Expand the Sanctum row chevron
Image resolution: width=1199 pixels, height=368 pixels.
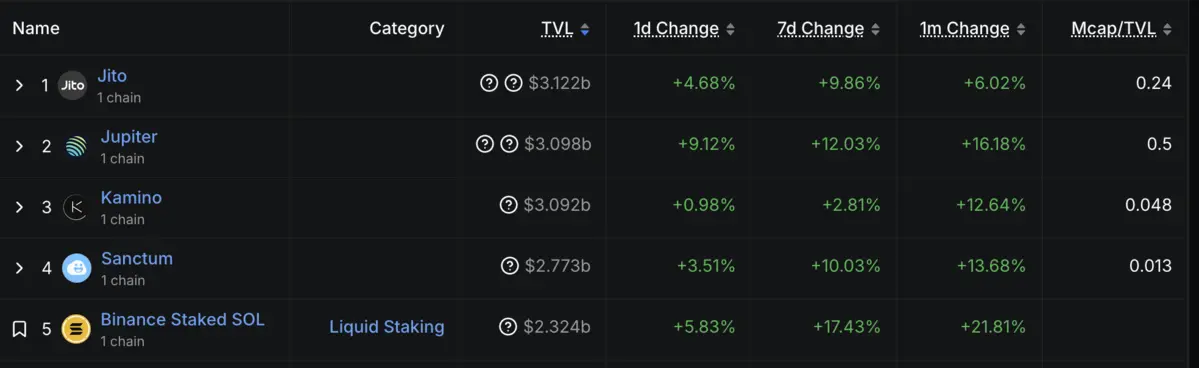click(20, 268)
